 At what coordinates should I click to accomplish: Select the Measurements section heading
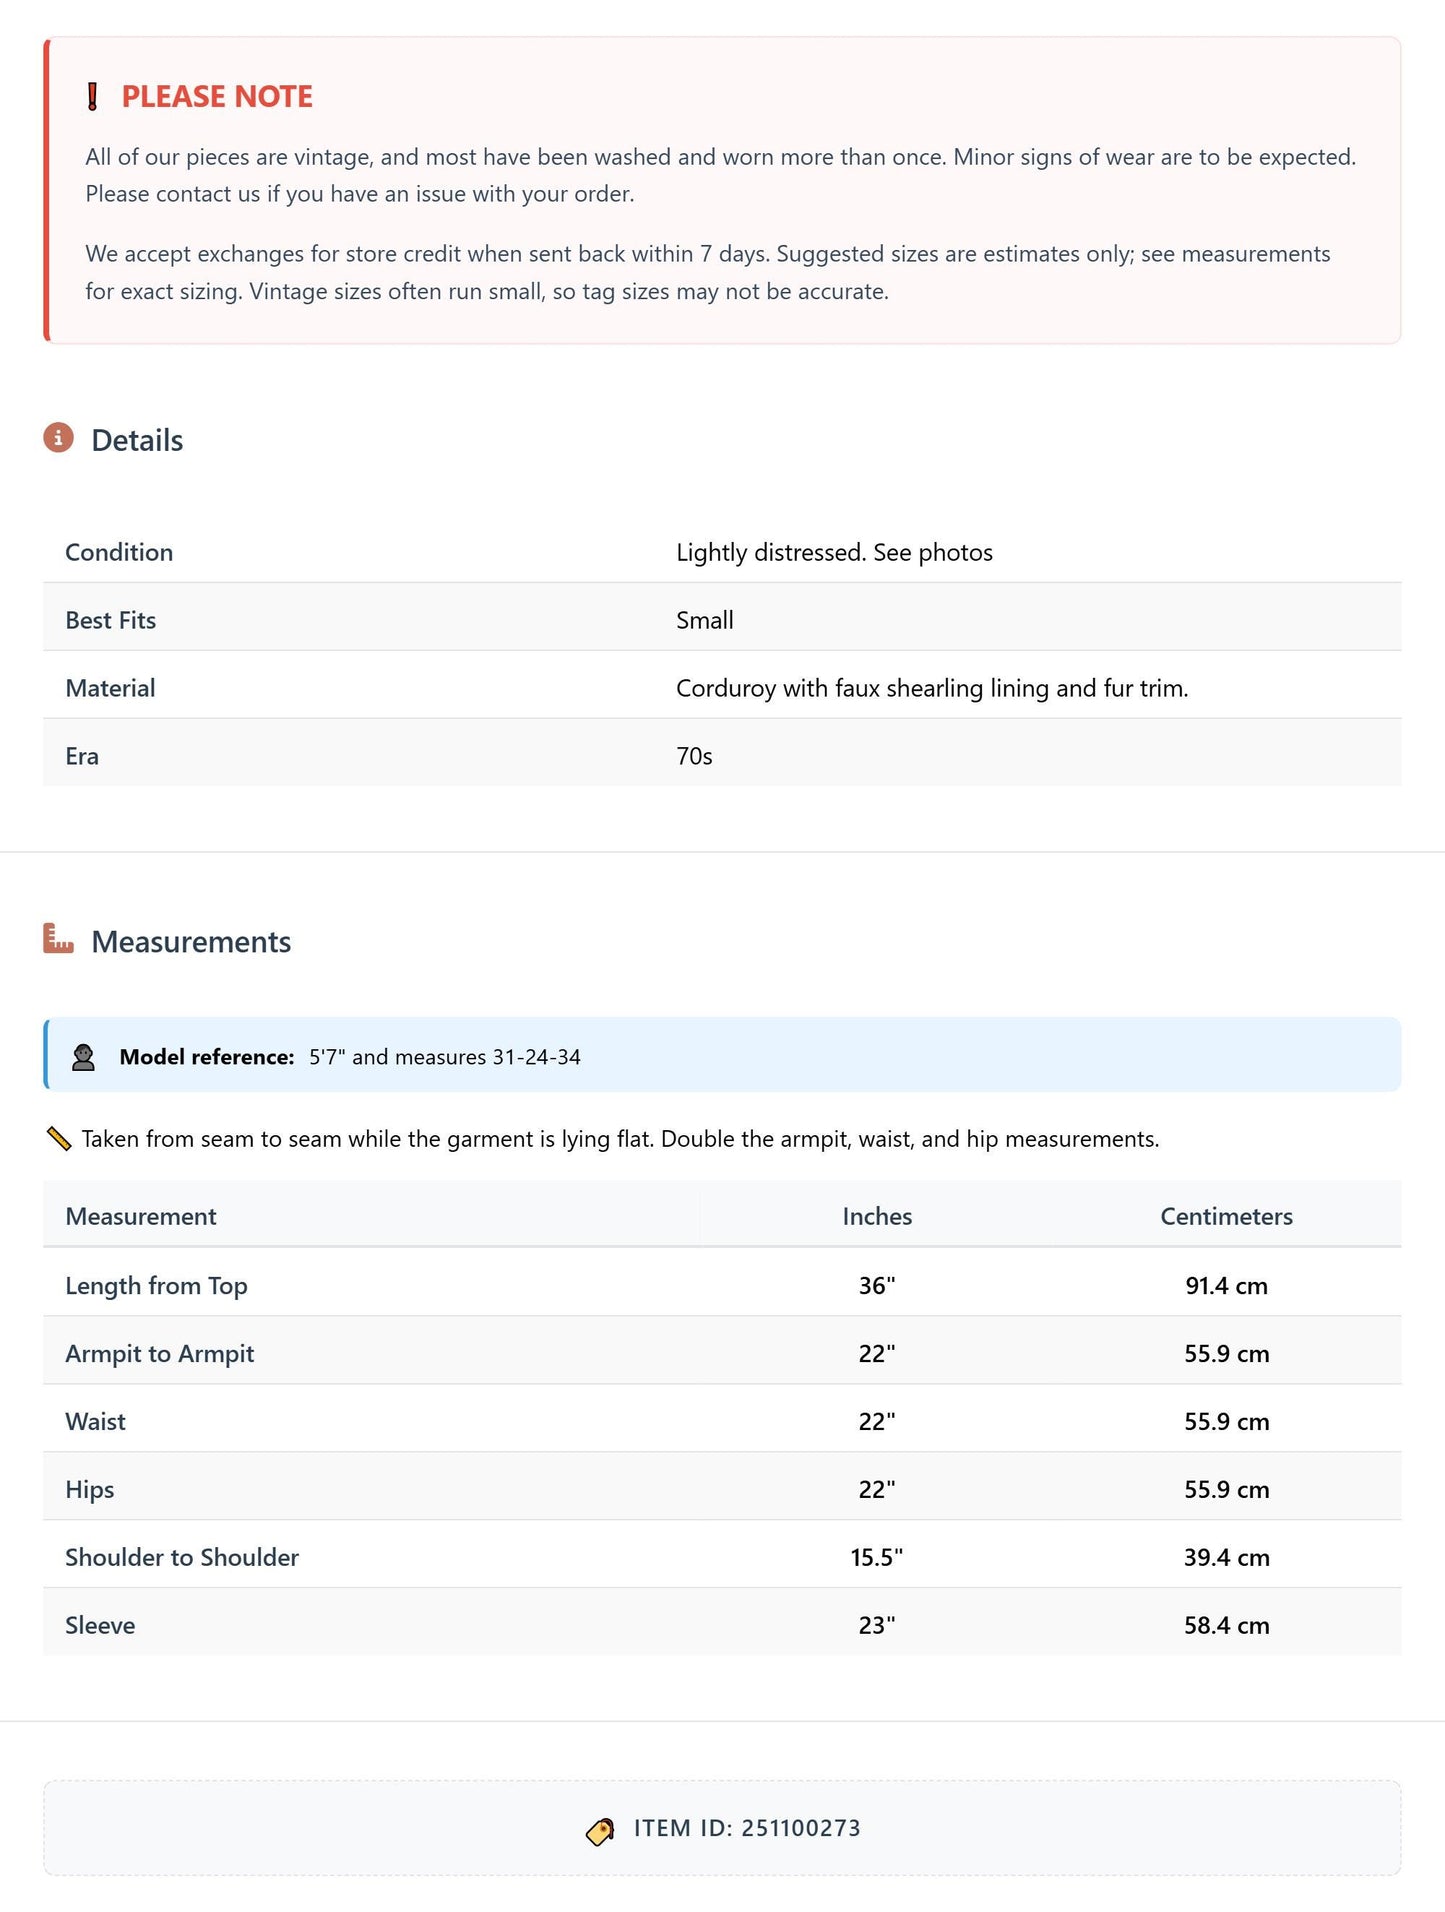(191, 941)
